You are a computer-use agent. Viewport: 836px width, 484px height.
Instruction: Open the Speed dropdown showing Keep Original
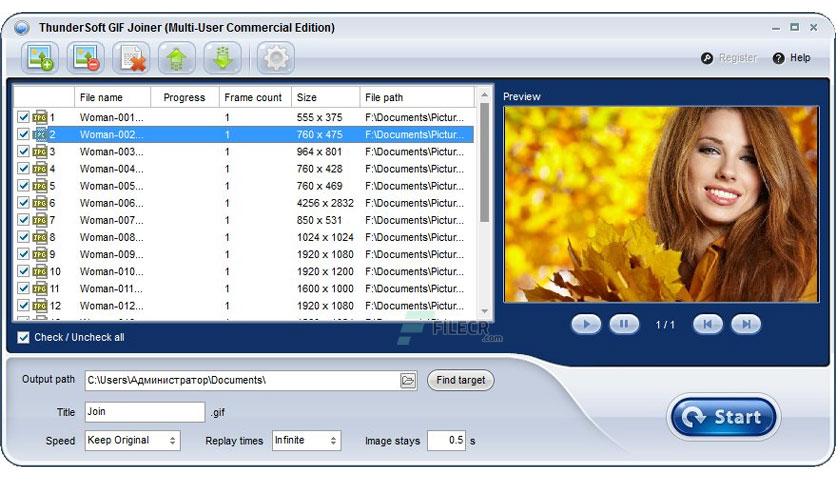(132, 440)
